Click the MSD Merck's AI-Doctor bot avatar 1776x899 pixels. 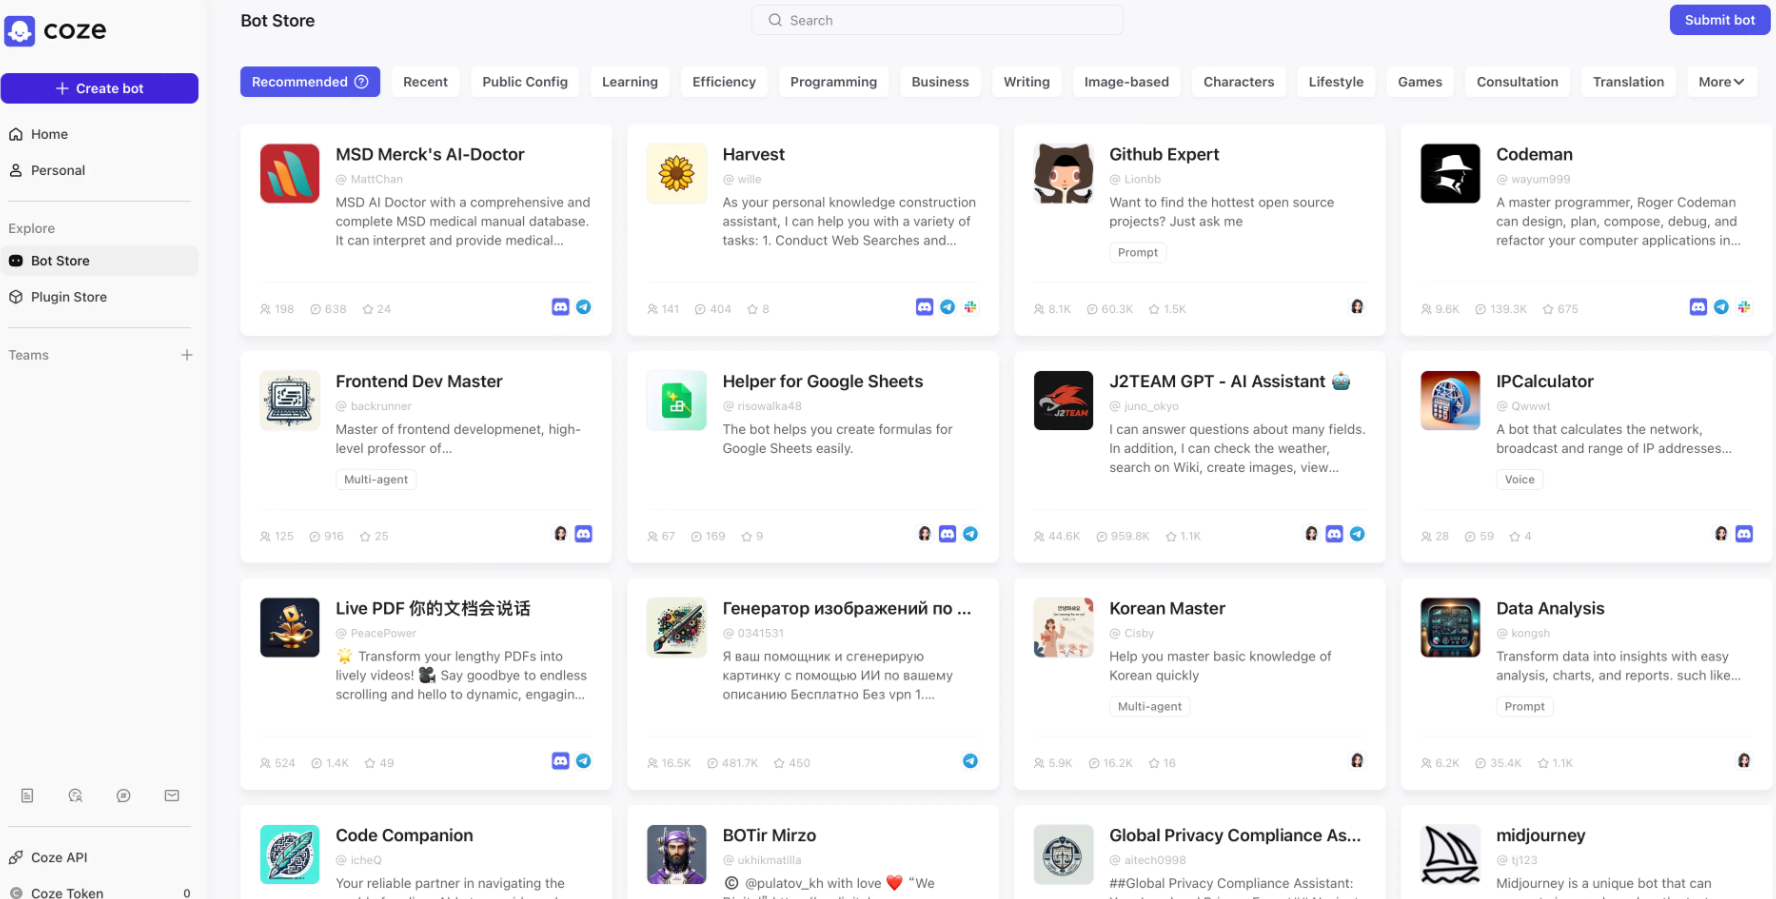coord(290,174)
